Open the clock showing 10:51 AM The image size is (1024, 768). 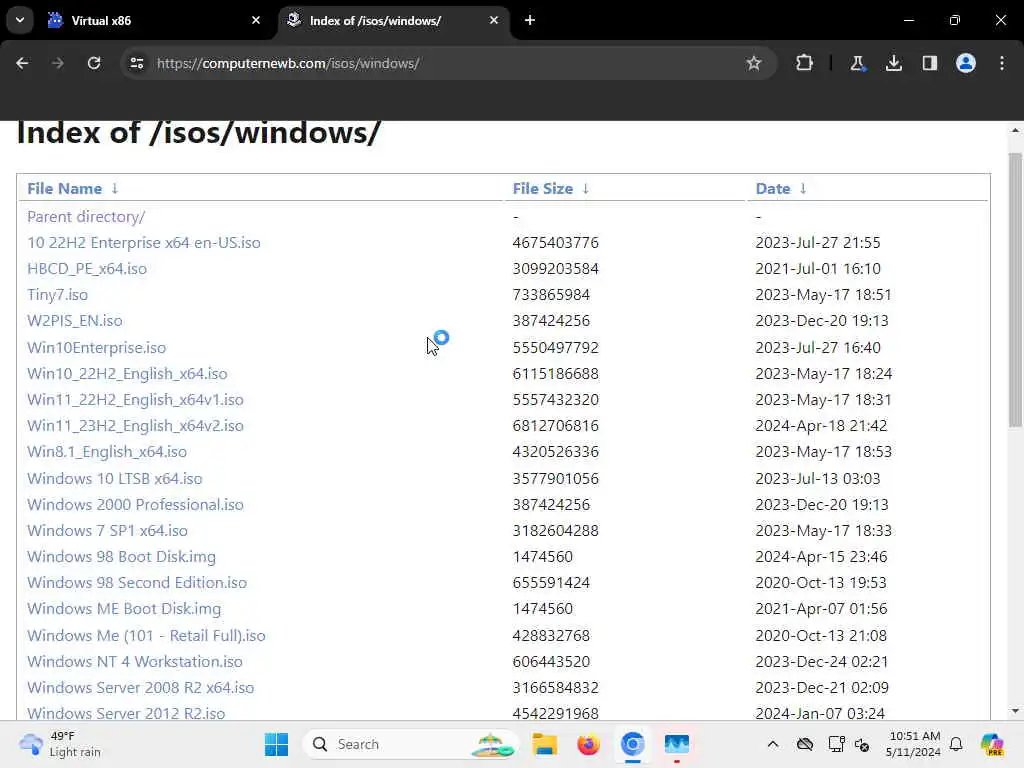point(914,744)
